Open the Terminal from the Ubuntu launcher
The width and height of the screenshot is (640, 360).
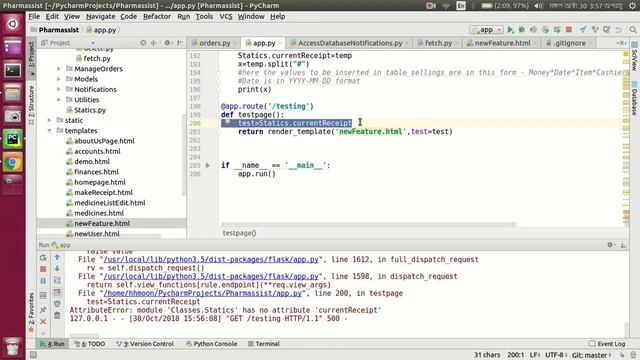[13, 70]
